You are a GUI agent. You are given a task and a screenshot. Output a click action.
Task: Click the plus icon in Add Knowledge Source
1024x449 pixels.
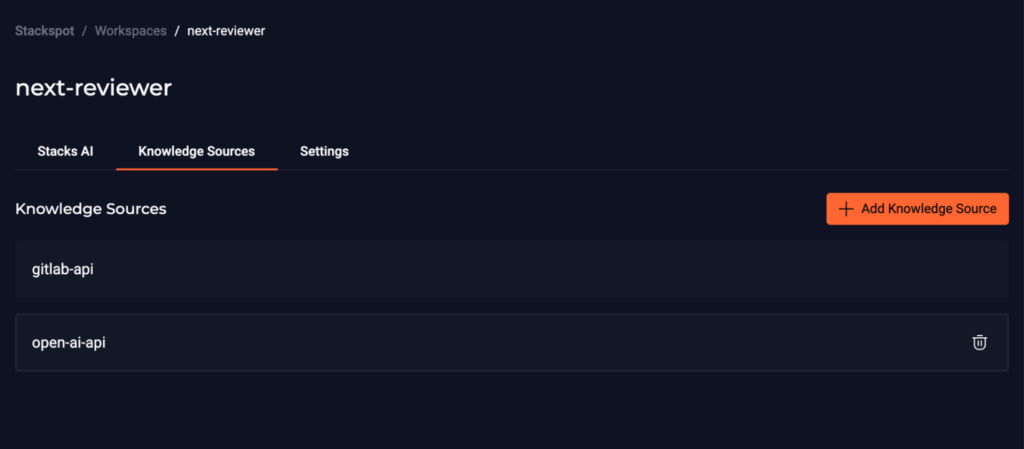(846, 209)
